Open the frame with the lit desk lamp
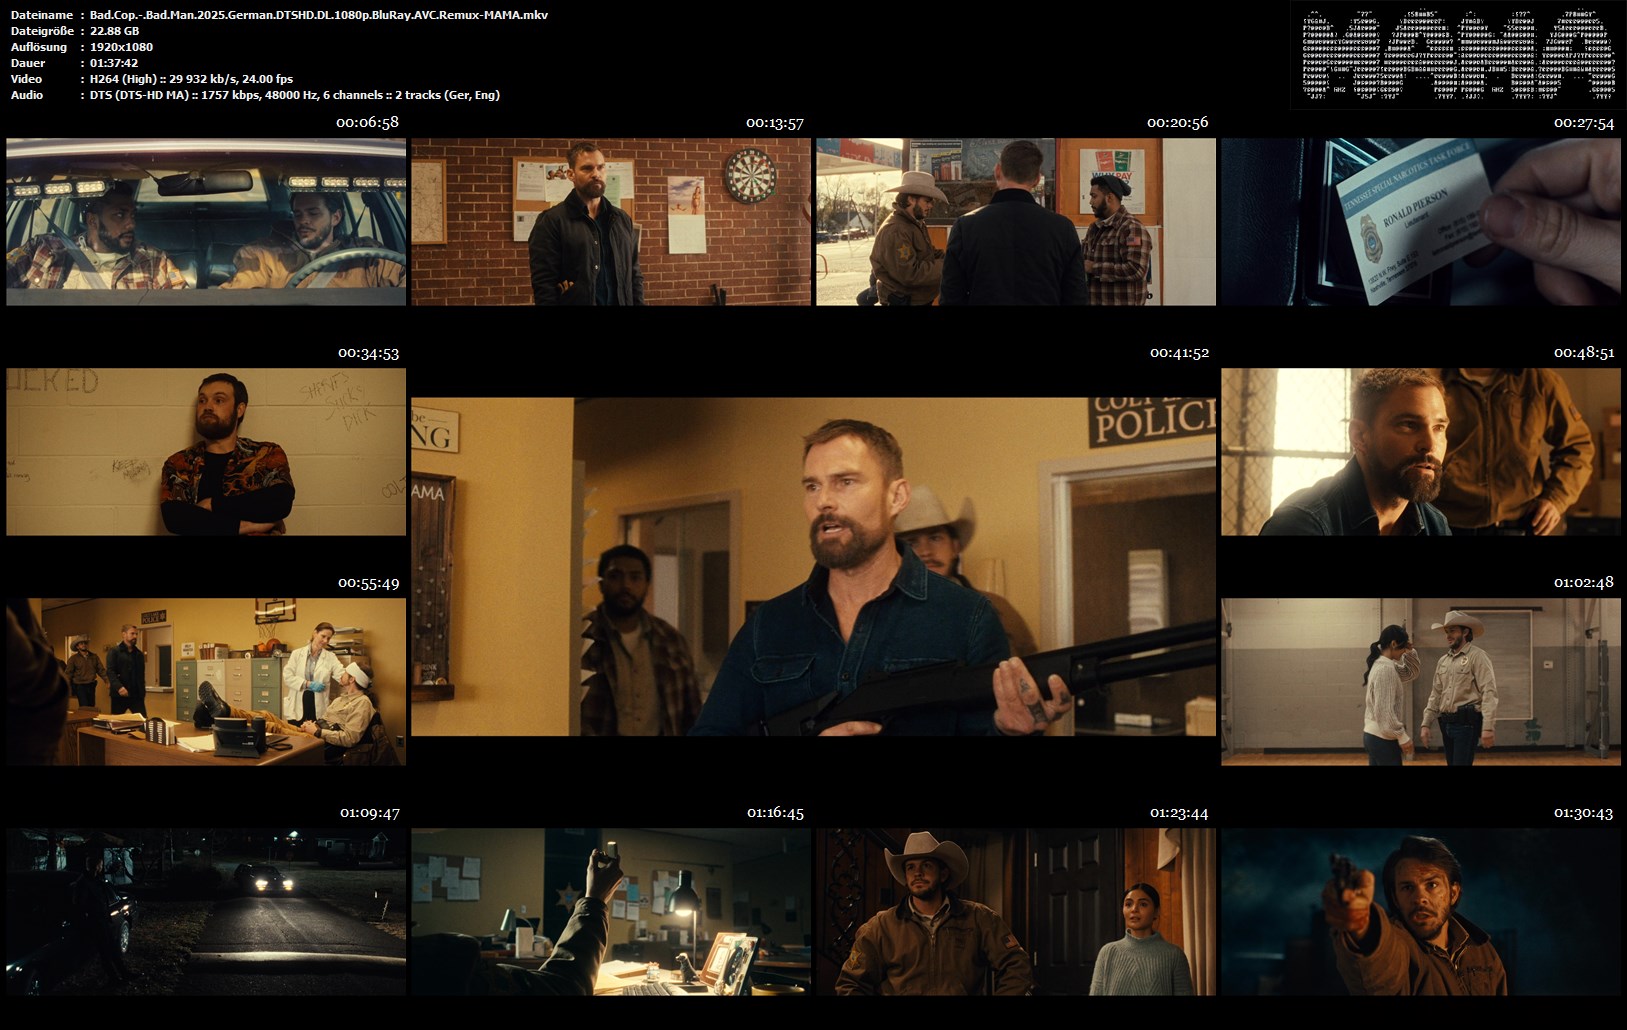Viewport: 1627px width, 1030px height. pos(611,912)
